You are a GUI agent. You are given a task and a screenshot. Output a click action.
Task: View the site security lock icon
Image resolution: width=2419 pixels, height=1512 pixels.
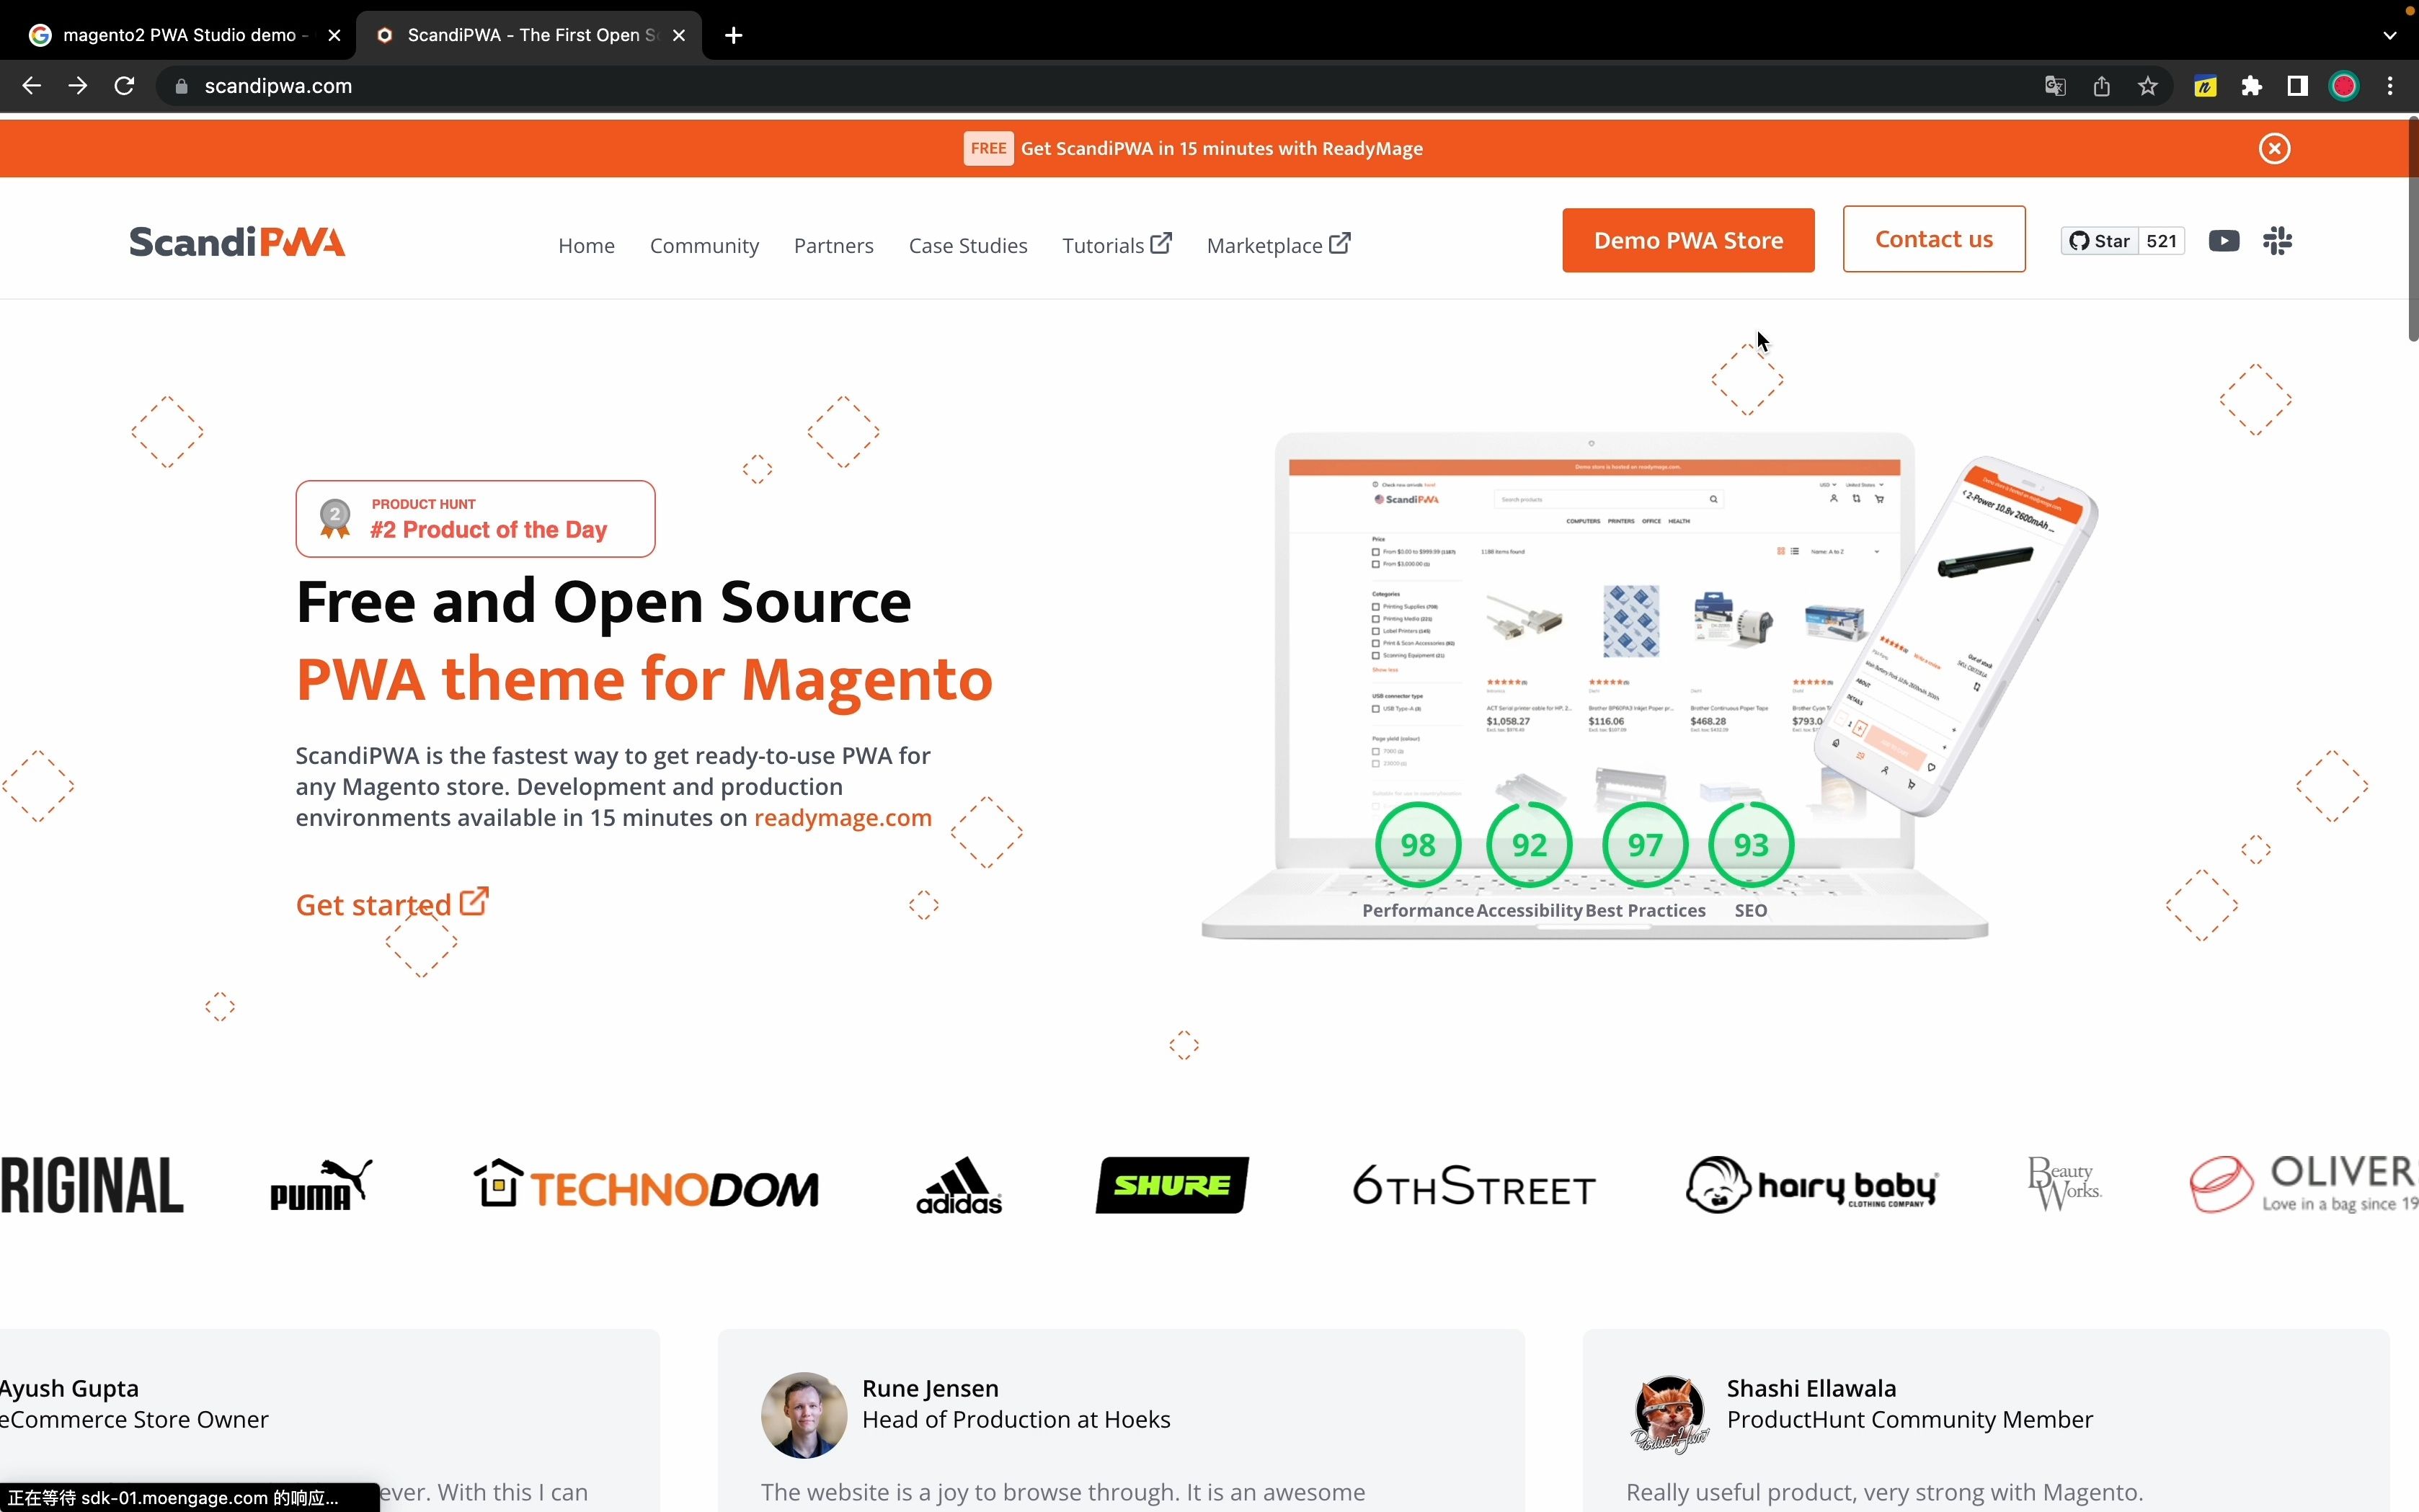(181, 86)
